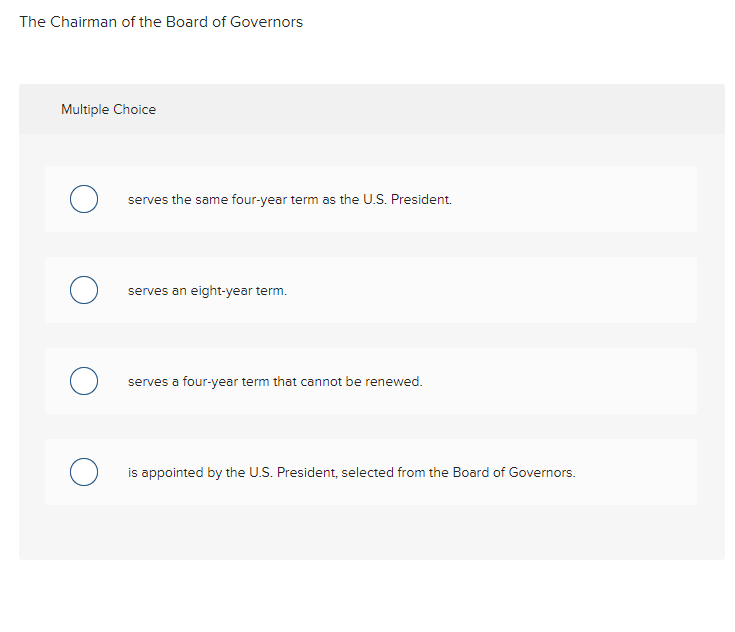
Task: Click the word 'same' in the first answer
Action: click(210, 200)
